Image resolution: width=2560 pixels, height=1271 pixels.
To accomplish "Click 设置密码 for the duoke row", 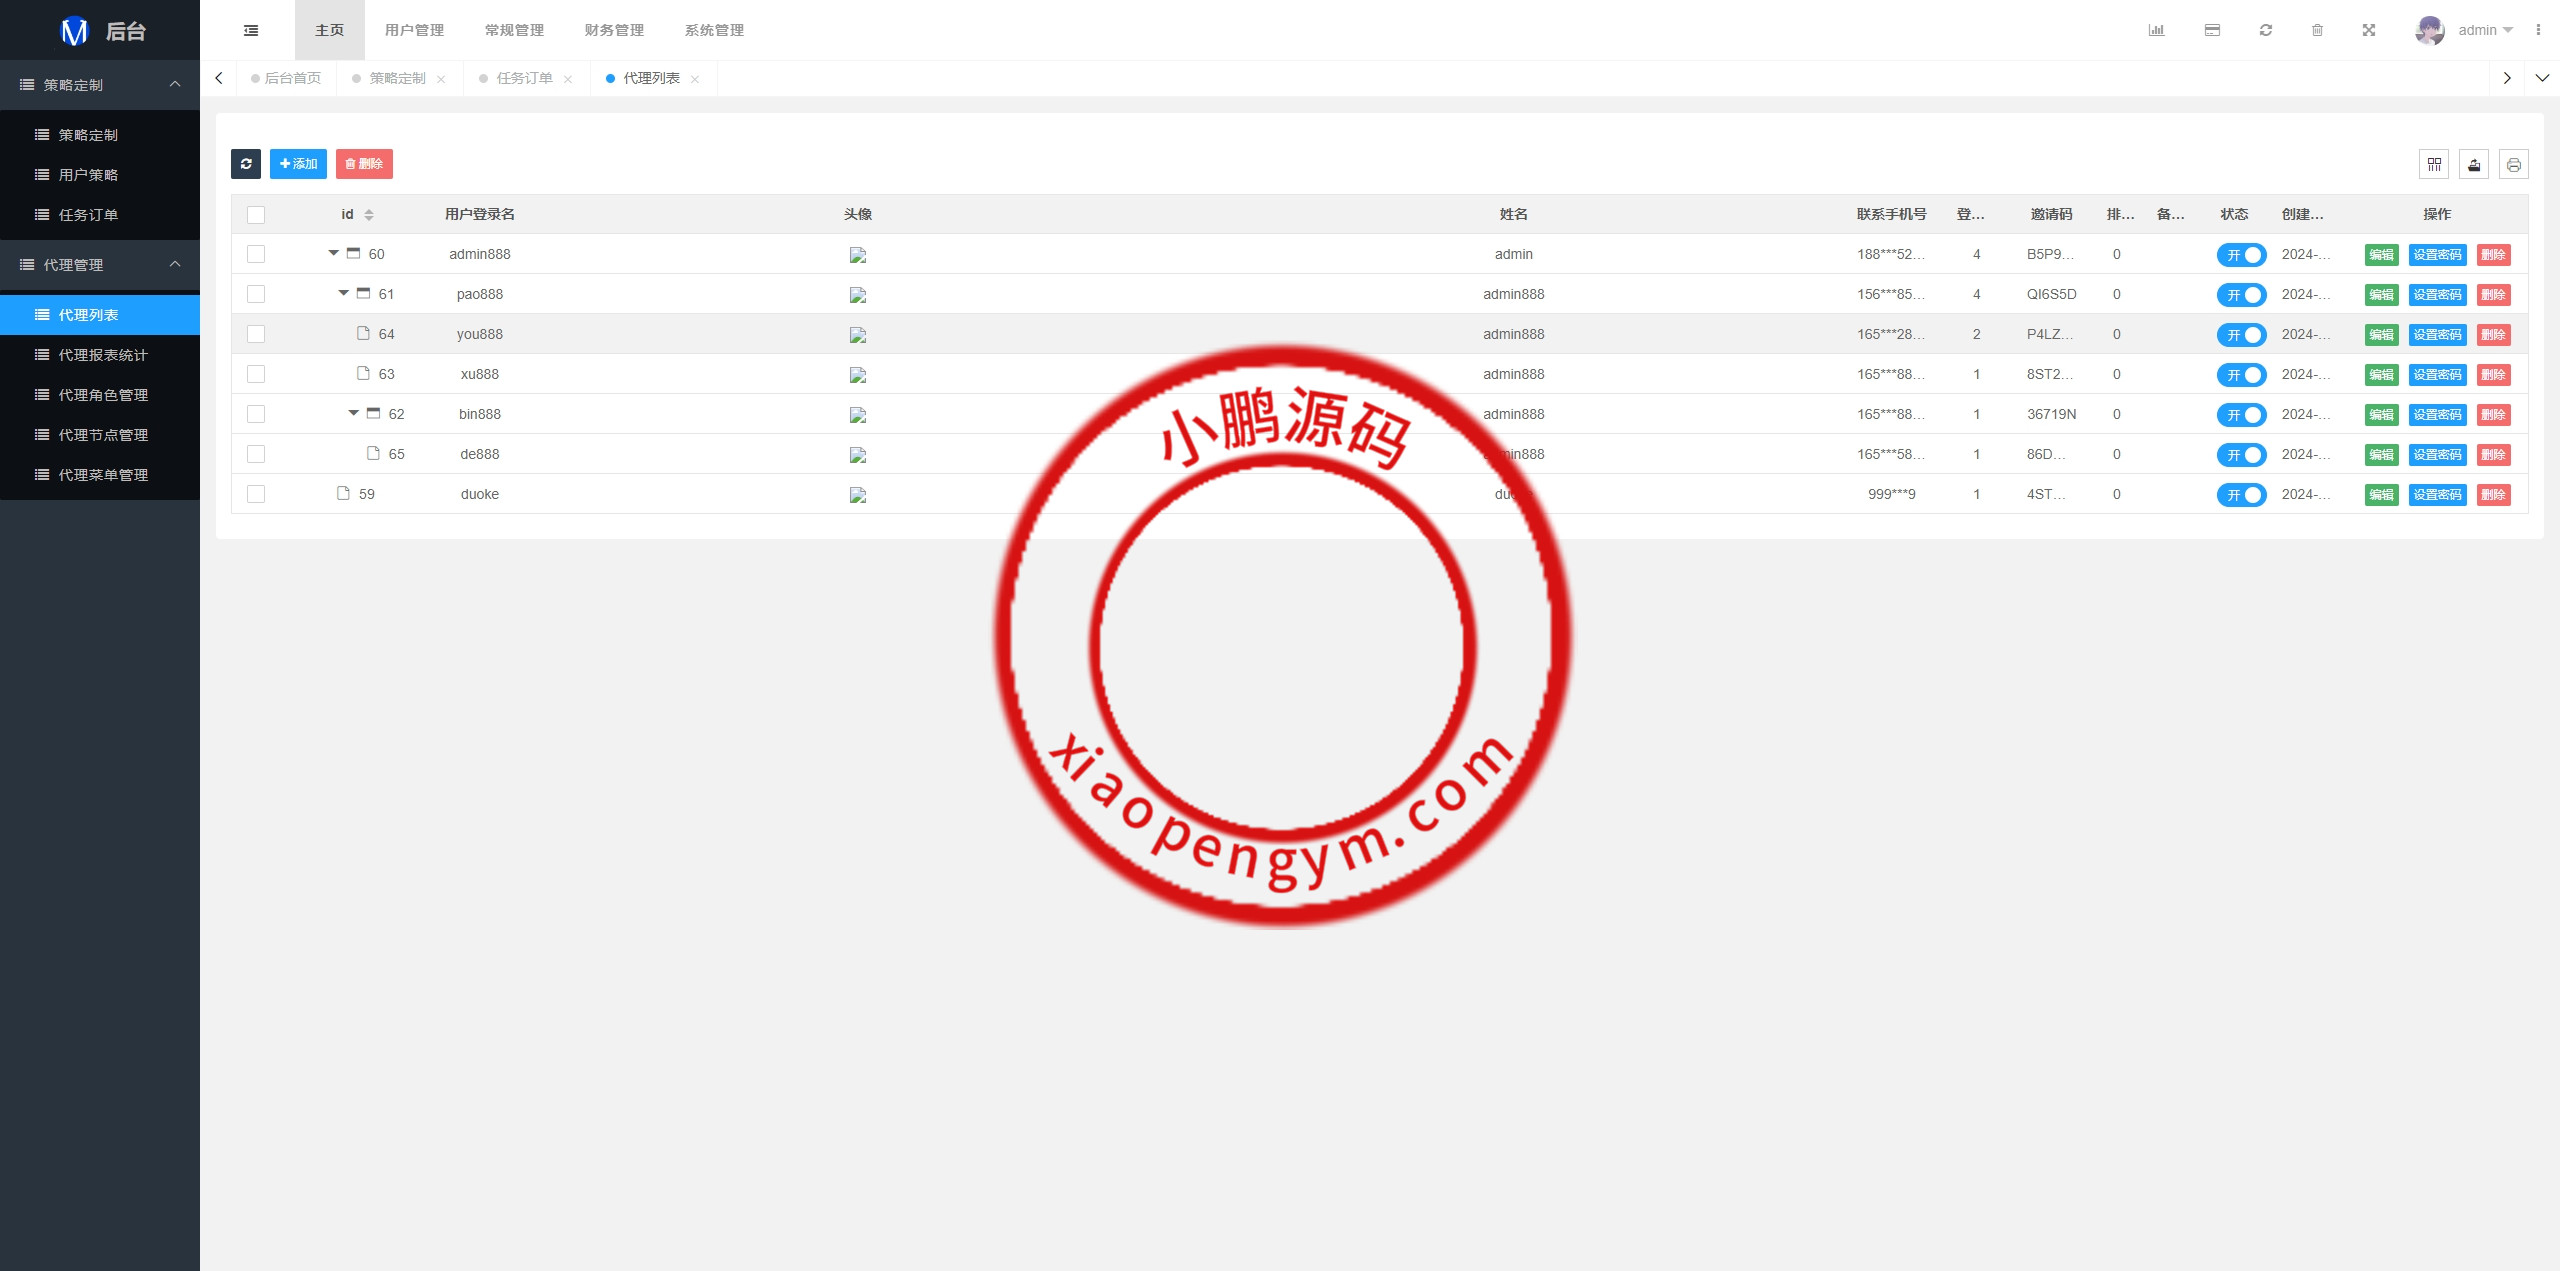I will (x=2437, y=495).
